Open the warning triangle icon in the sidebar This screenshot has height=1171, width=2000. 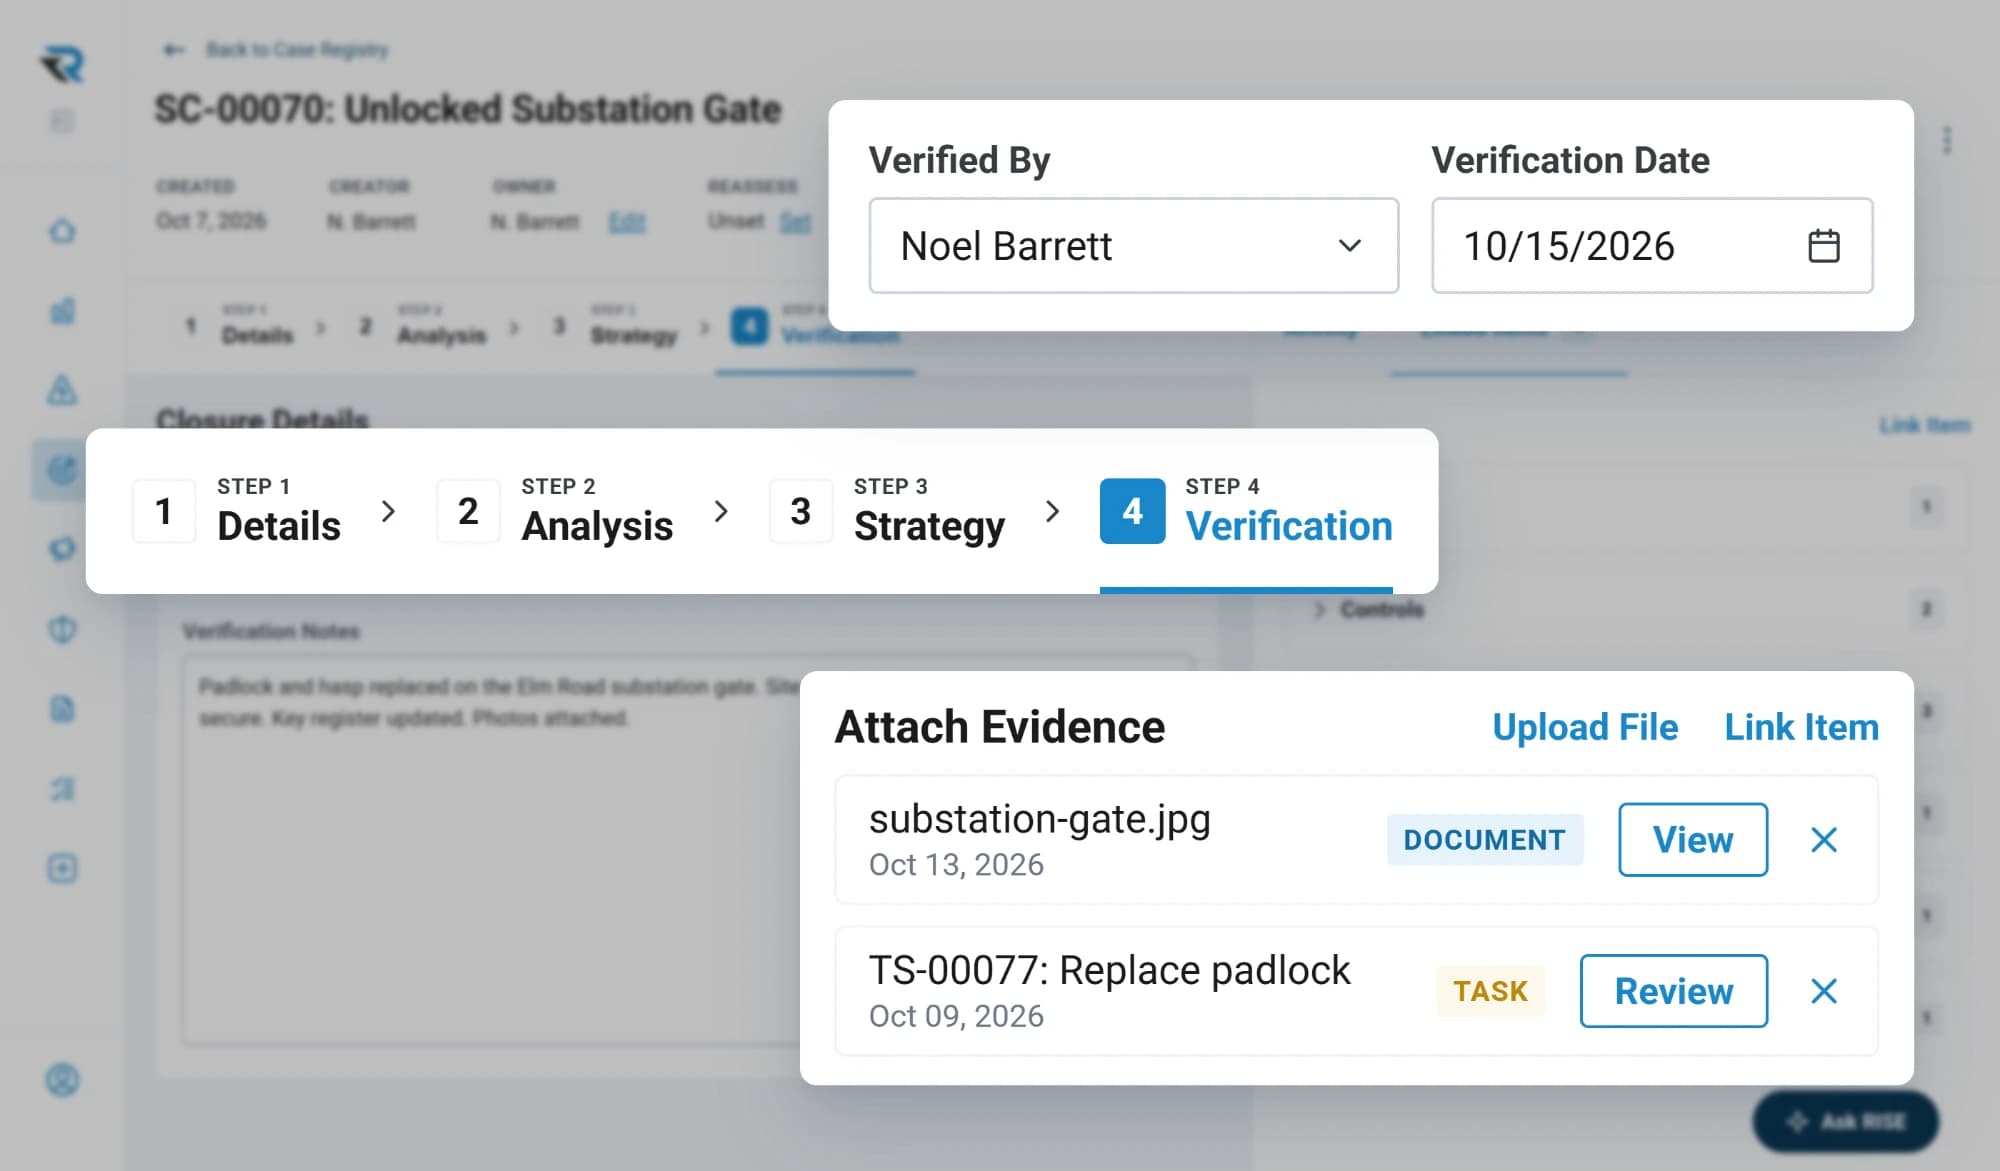pos(62,390)
